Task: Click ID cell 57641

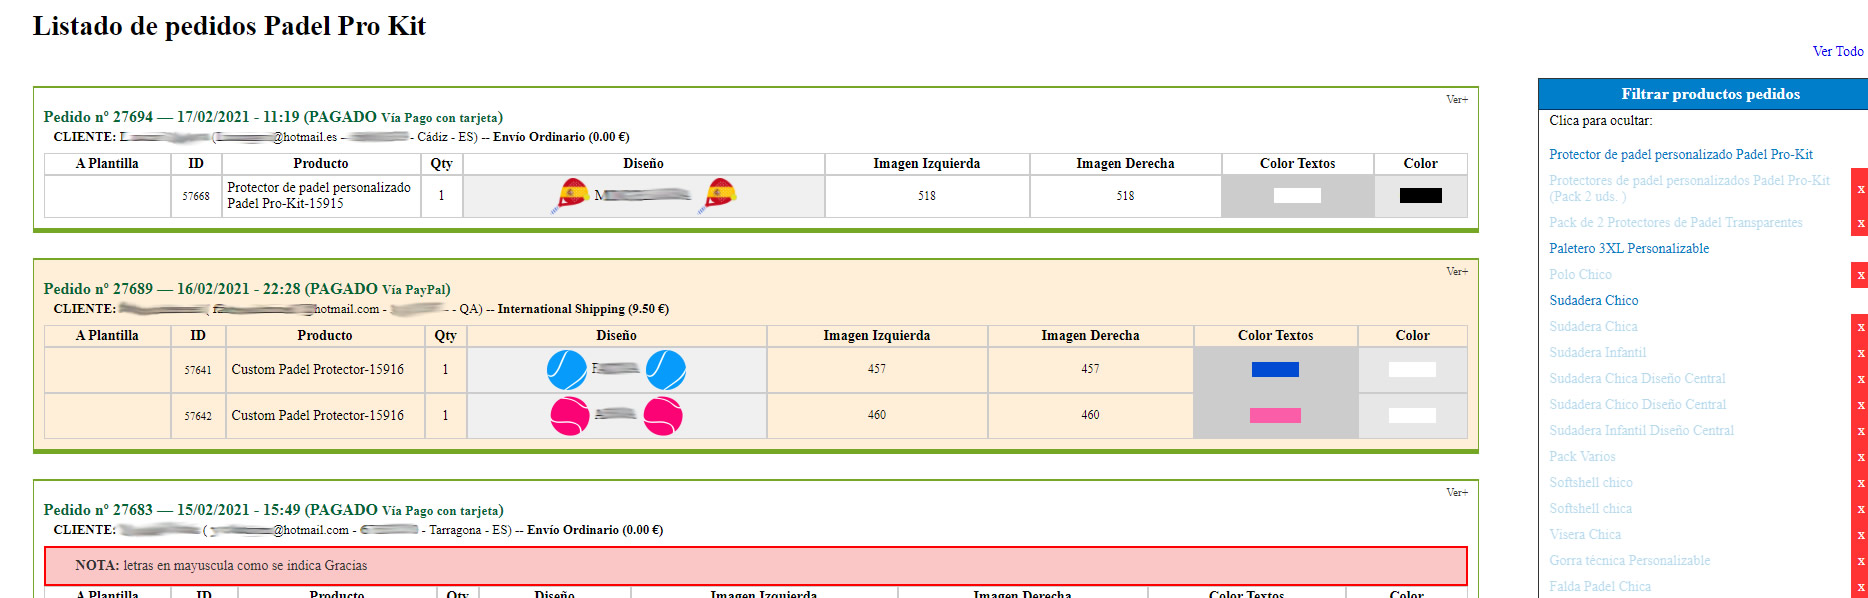Action: 198,370
